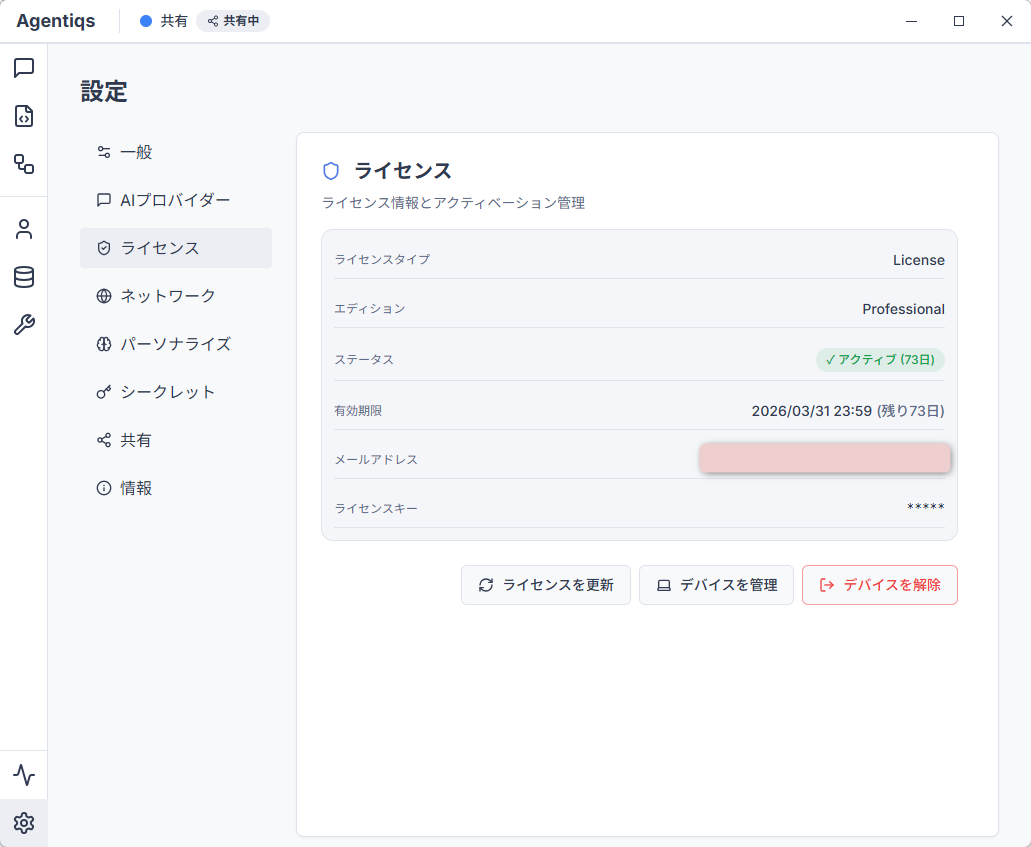
Task: Click the wrench tools icon in sidebar
Action: click(x=24, y=325)
